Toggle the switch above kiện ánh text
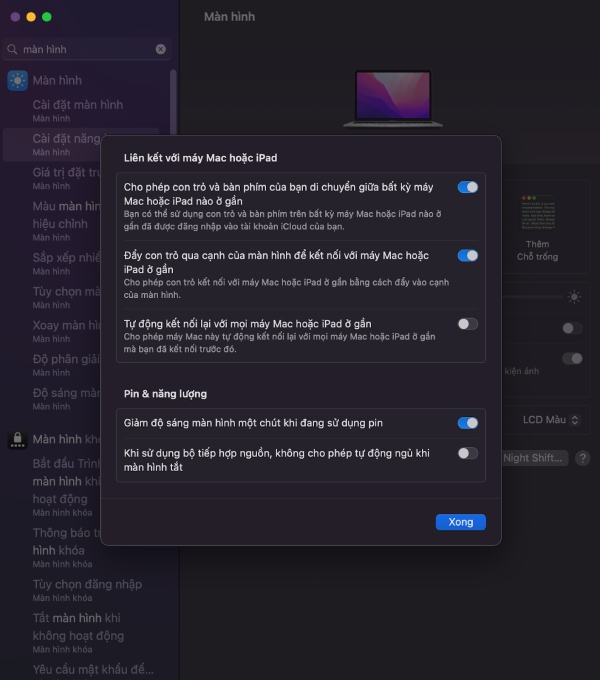 [x=572, y=358]
